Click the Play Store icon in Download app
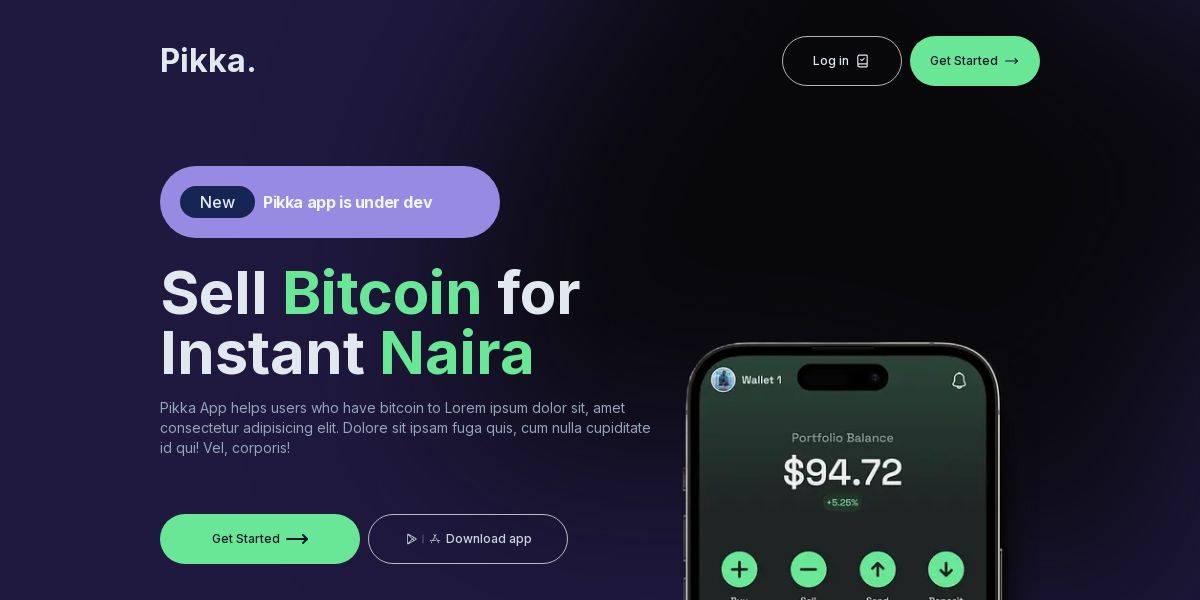Screen dimensions: 1200x600 coord(411,539)
